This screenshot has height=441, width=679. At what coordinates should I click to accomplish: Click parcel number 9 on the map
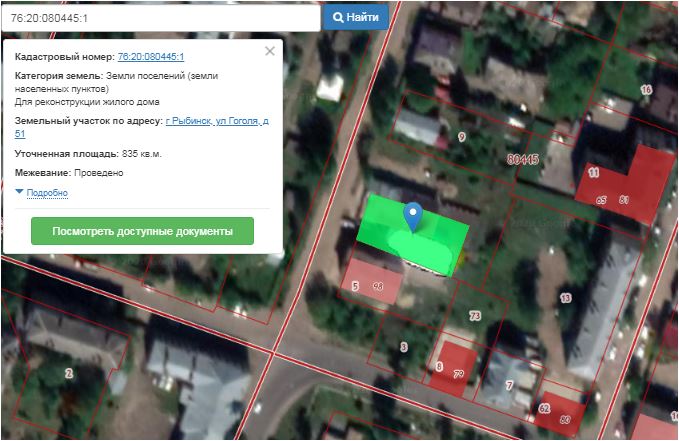click(461, 137)
